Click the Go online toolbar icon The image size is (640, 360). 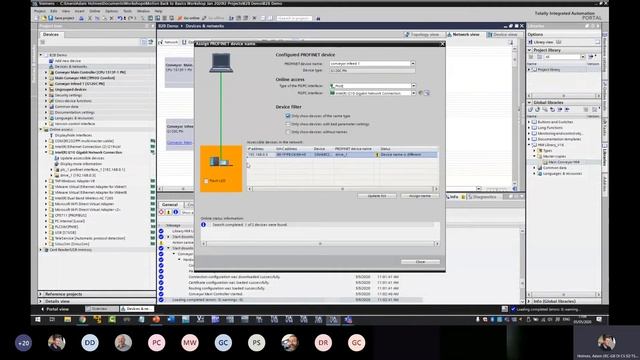180,18
